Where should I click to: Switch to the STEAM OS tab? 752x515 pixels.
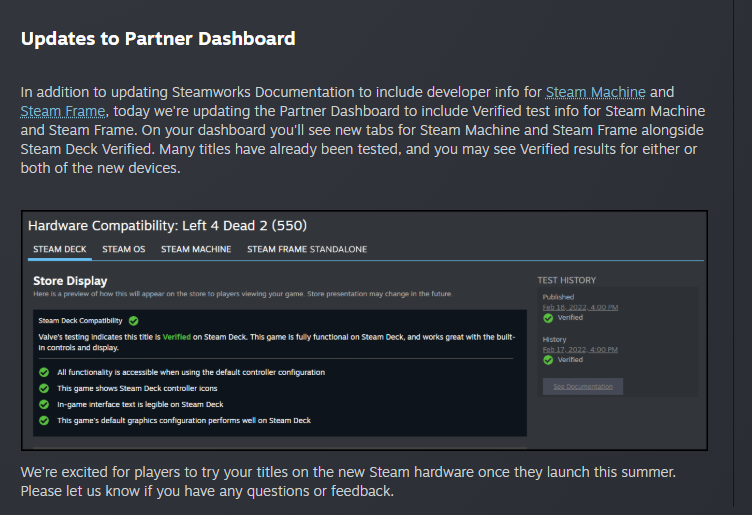[x=123, y=249]
